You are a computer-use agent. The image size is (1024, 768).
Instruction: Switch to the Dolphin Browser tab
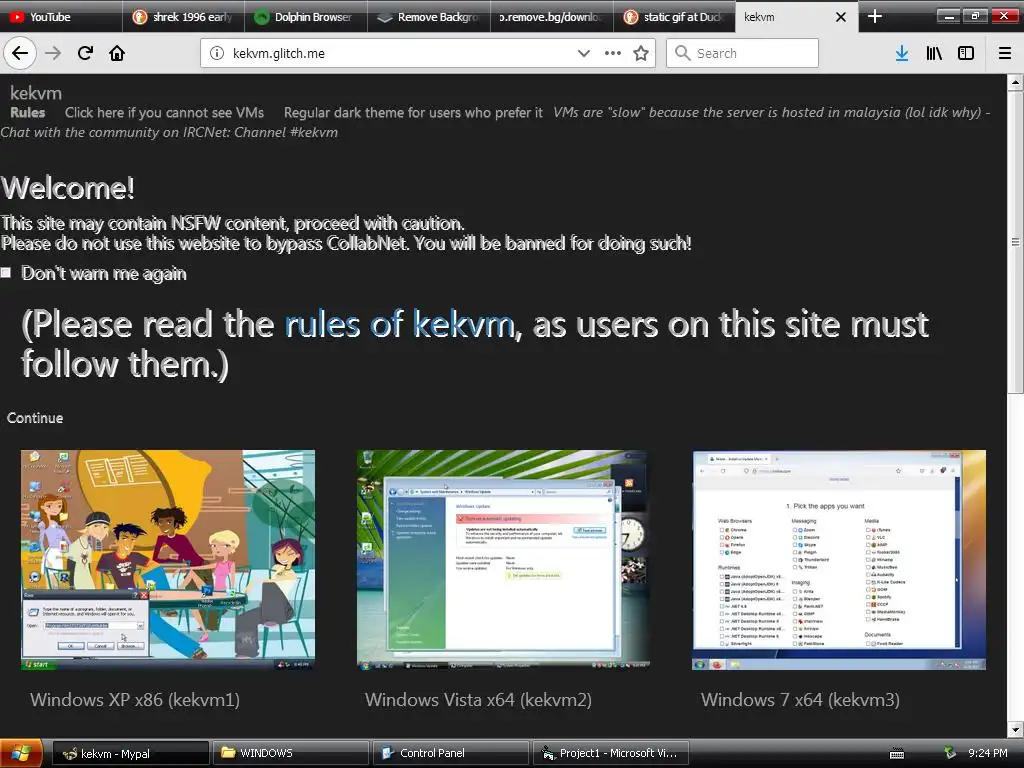pyautogui.click(x=306, y=16)
